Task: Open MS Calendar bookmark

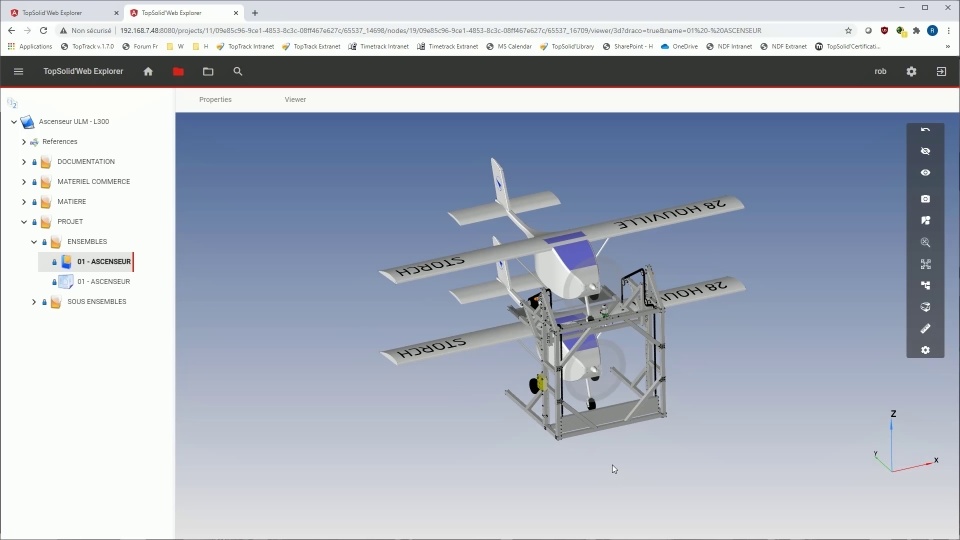Action: (x=509, y=47)
